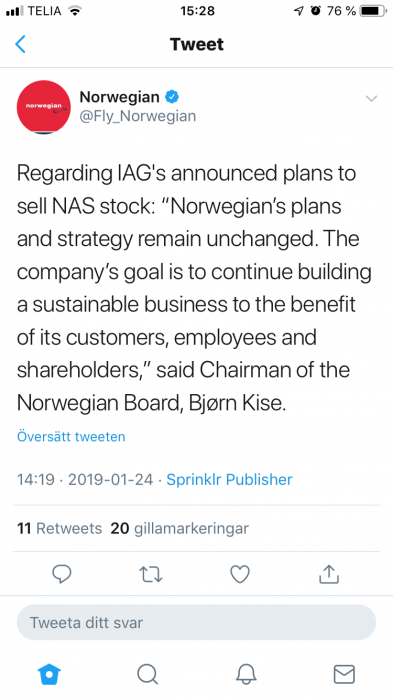This screenshot has width=393, height=700.
Task: Tap the retweet arrows icon
Action: [x=151, y=575]
